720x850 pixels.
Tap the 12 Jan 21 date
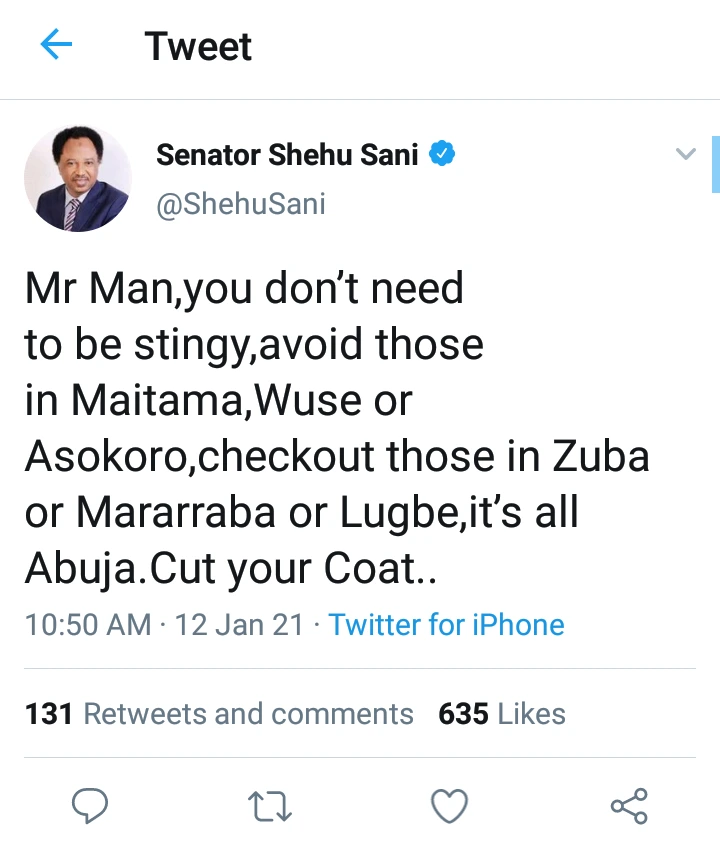[x=239, y=625]
